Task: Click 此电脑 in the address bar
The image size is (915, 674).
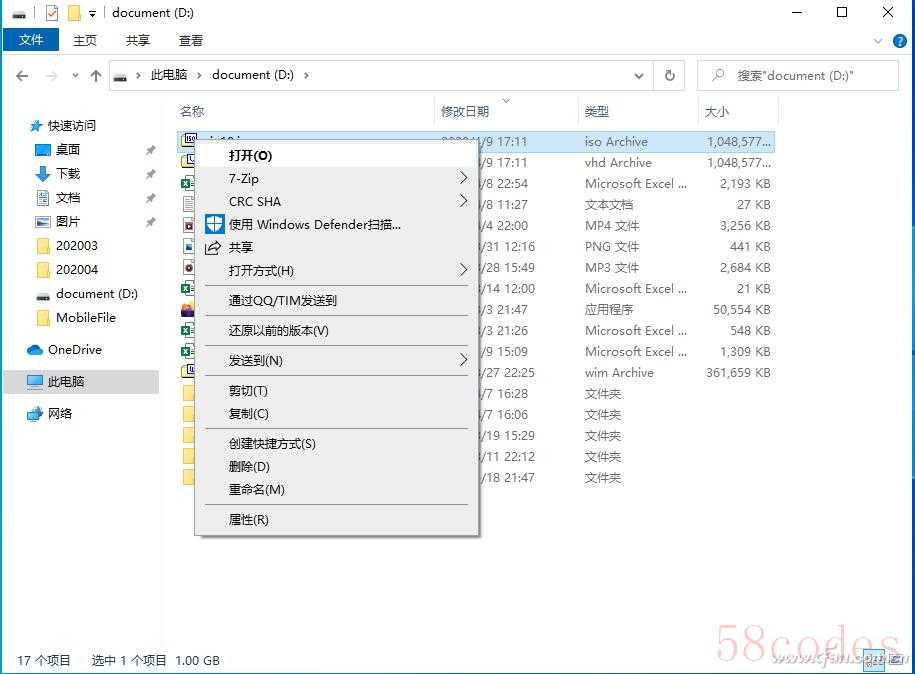Action: click(169, 75)
